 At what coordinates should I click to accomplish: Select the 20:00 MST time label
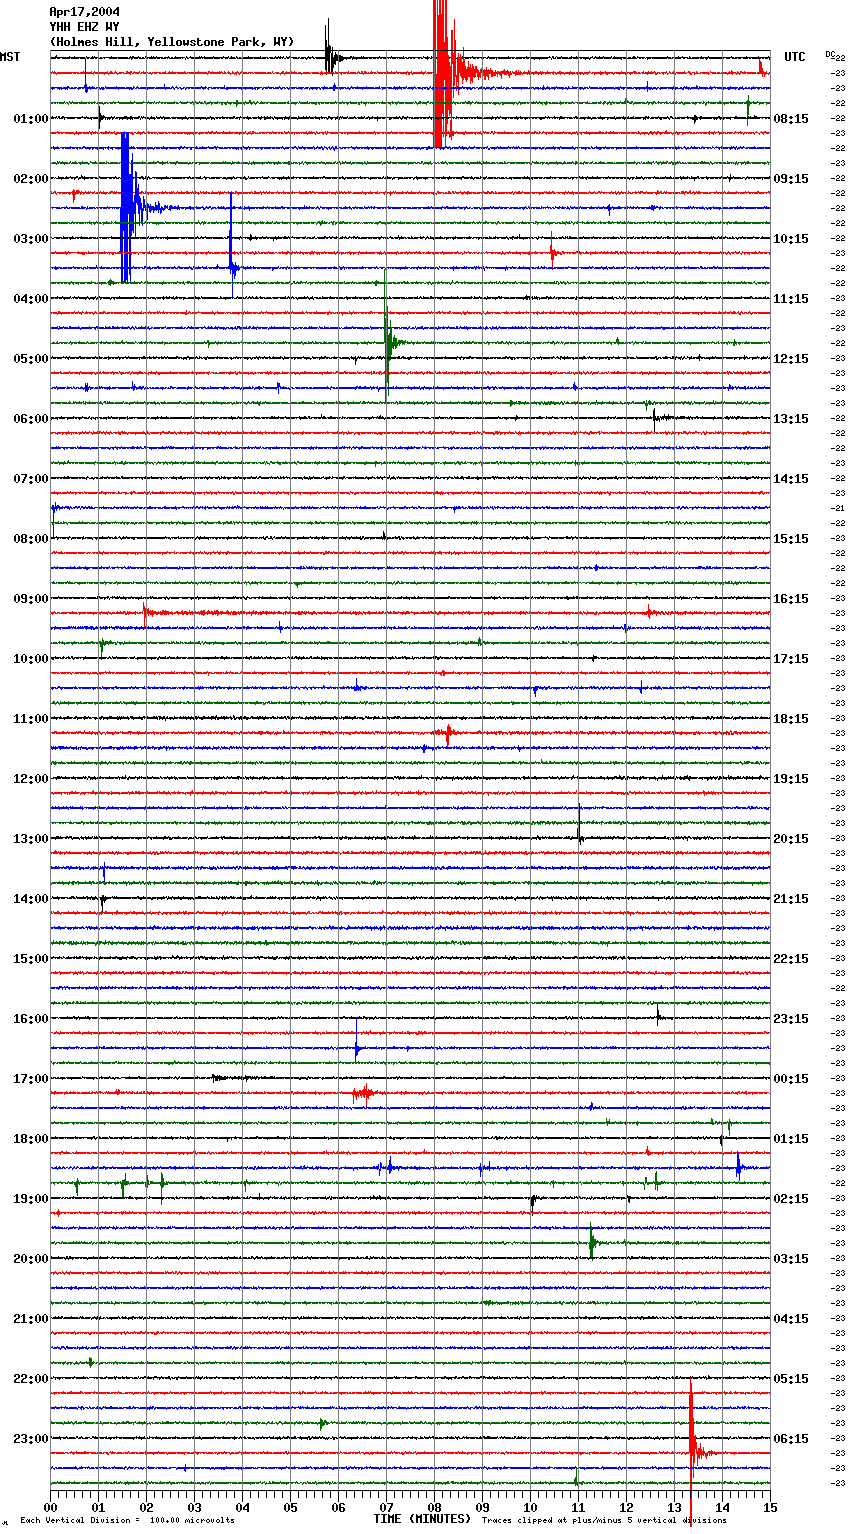pos(31,1259)
